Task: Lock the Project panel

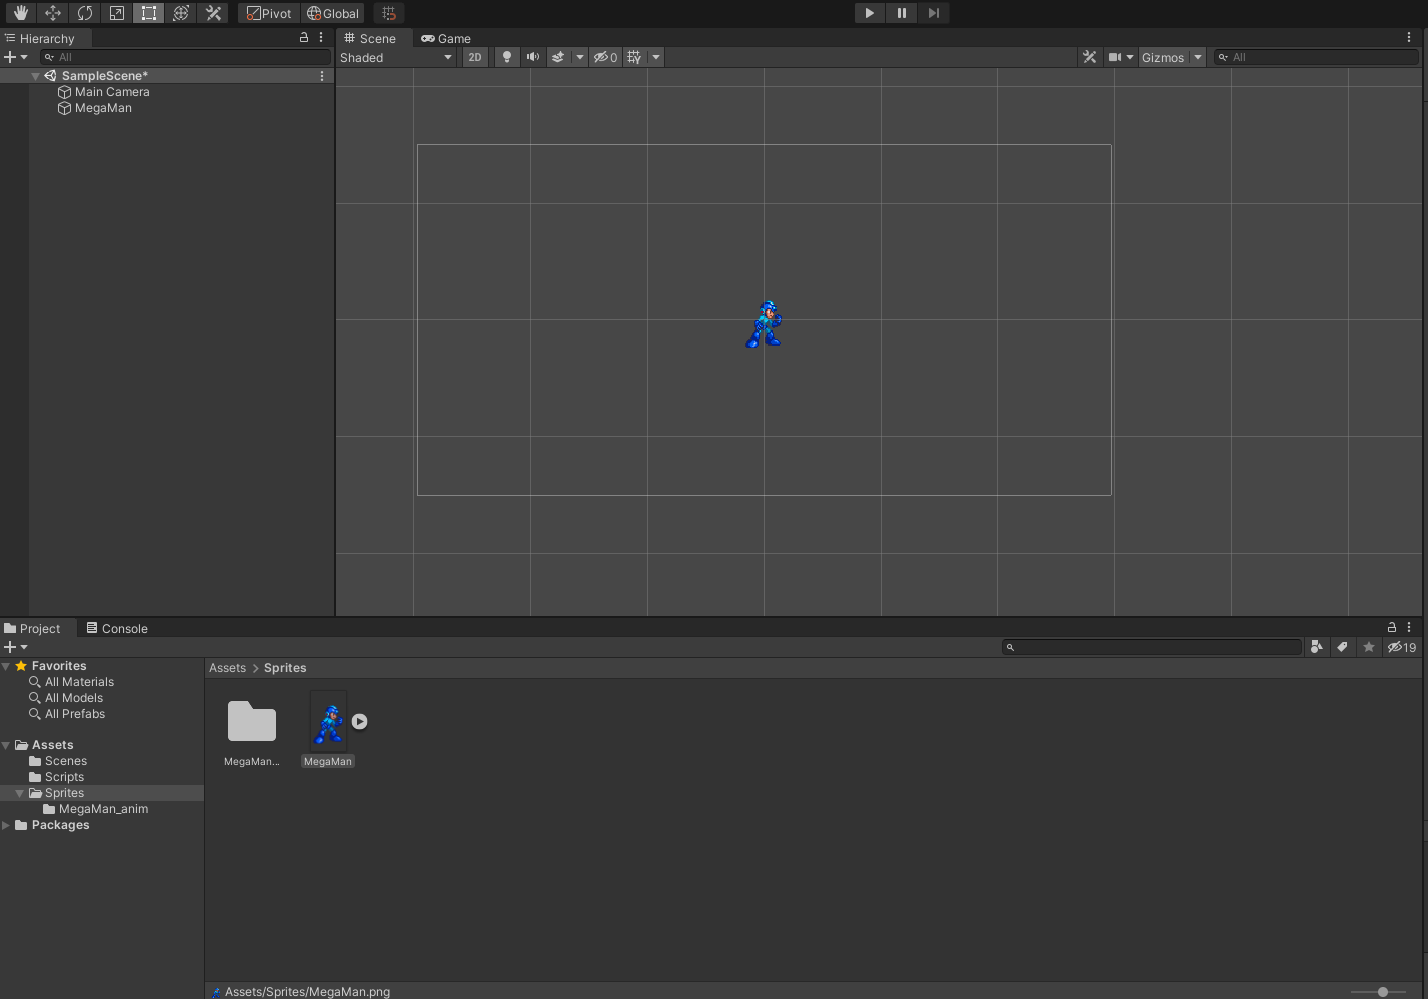Action: [1392, 627]
